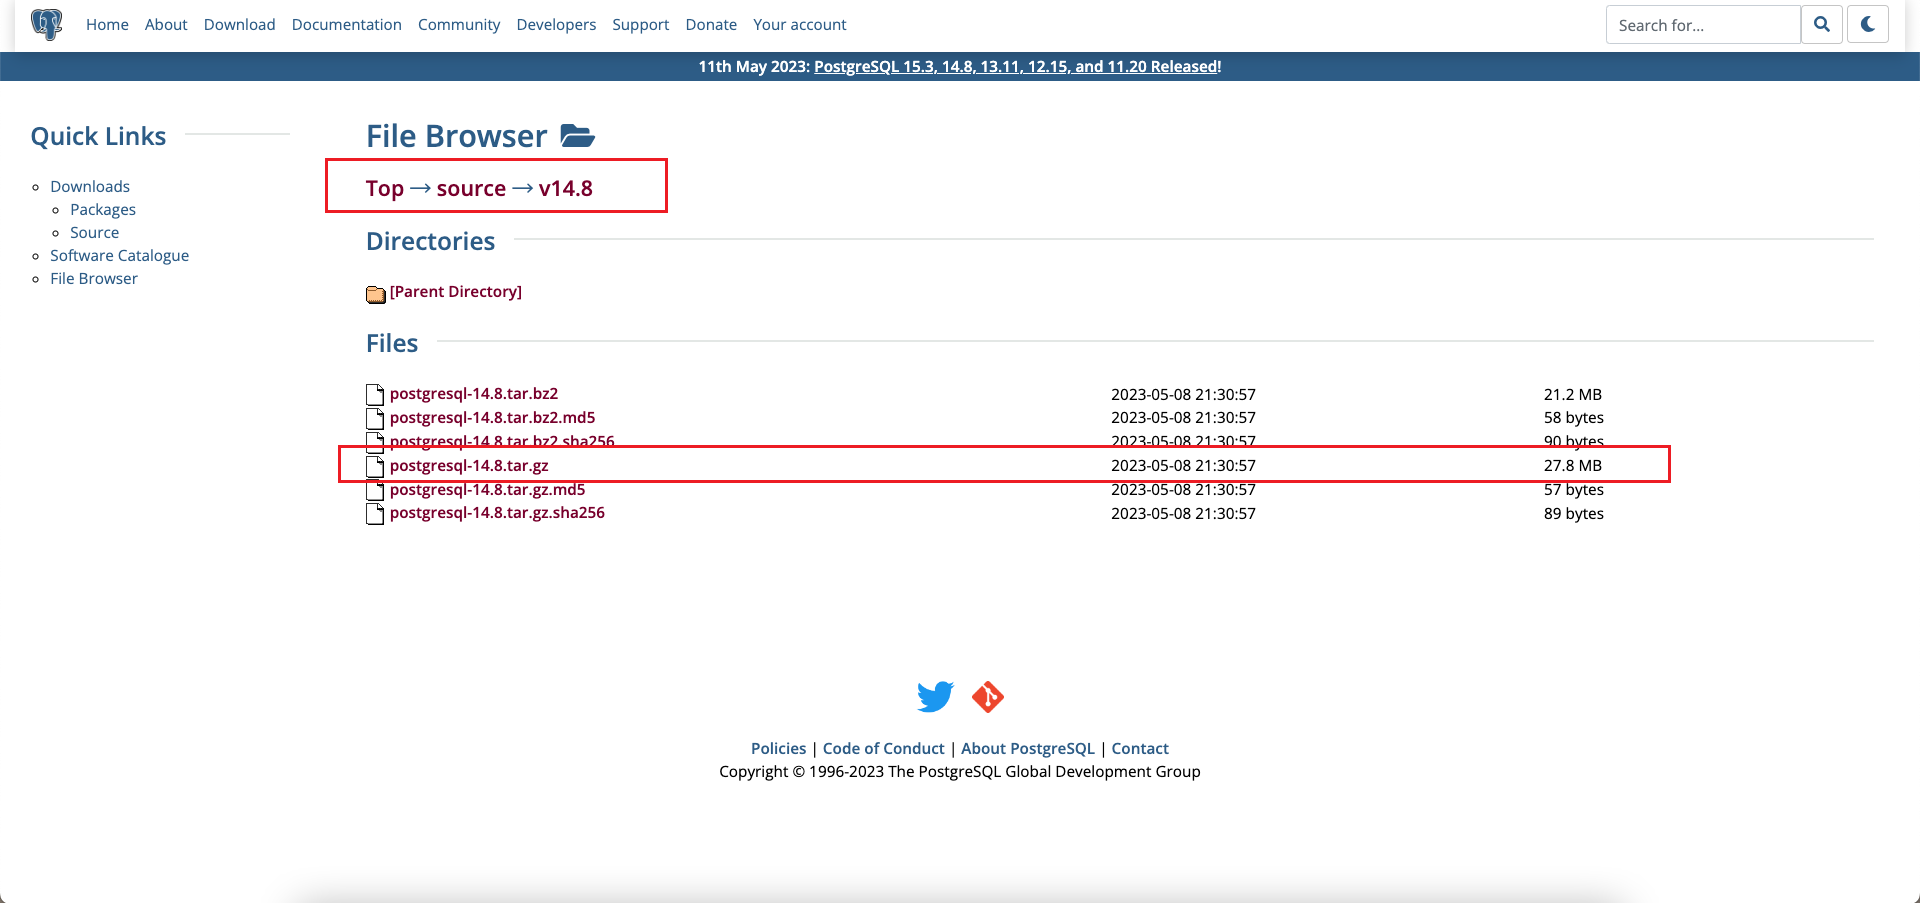The image size is (1920, 903).
Task: Open the Developers menu item
Action: (x=556, y=24)
